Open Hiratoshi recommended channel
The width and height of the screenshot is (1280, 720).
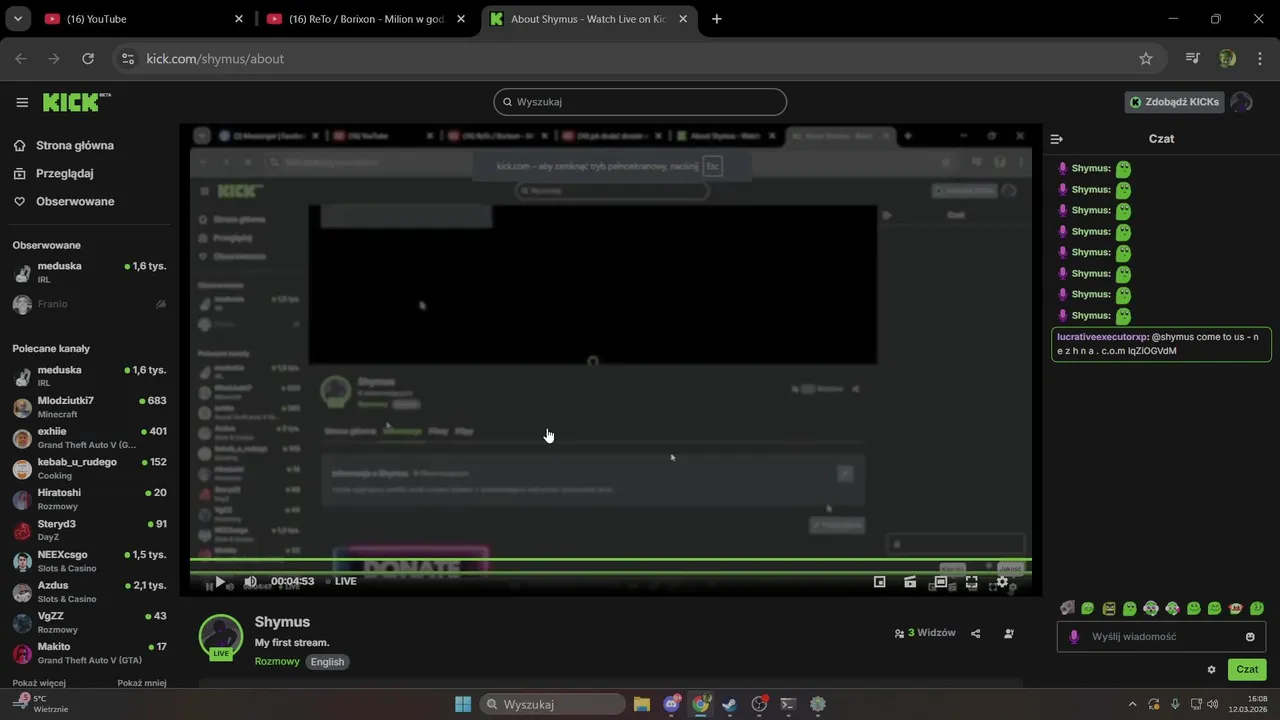(89, 499)
